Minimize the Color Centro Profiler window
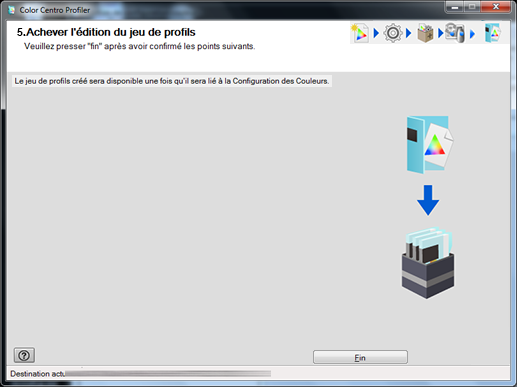The image size is (517, 387). click(x=455, y=7)
